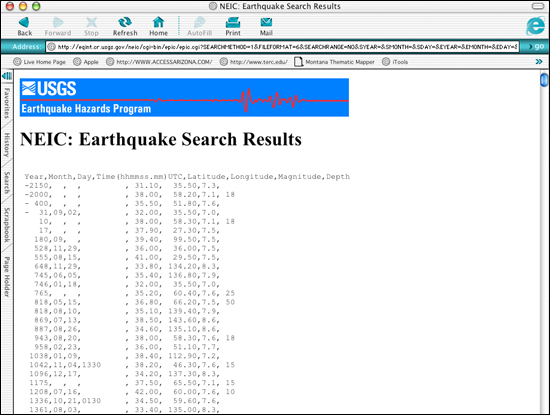Screen dimensions: 550x415
Task: Select the row '- 31,09,02'
Action: pos(122,213)
